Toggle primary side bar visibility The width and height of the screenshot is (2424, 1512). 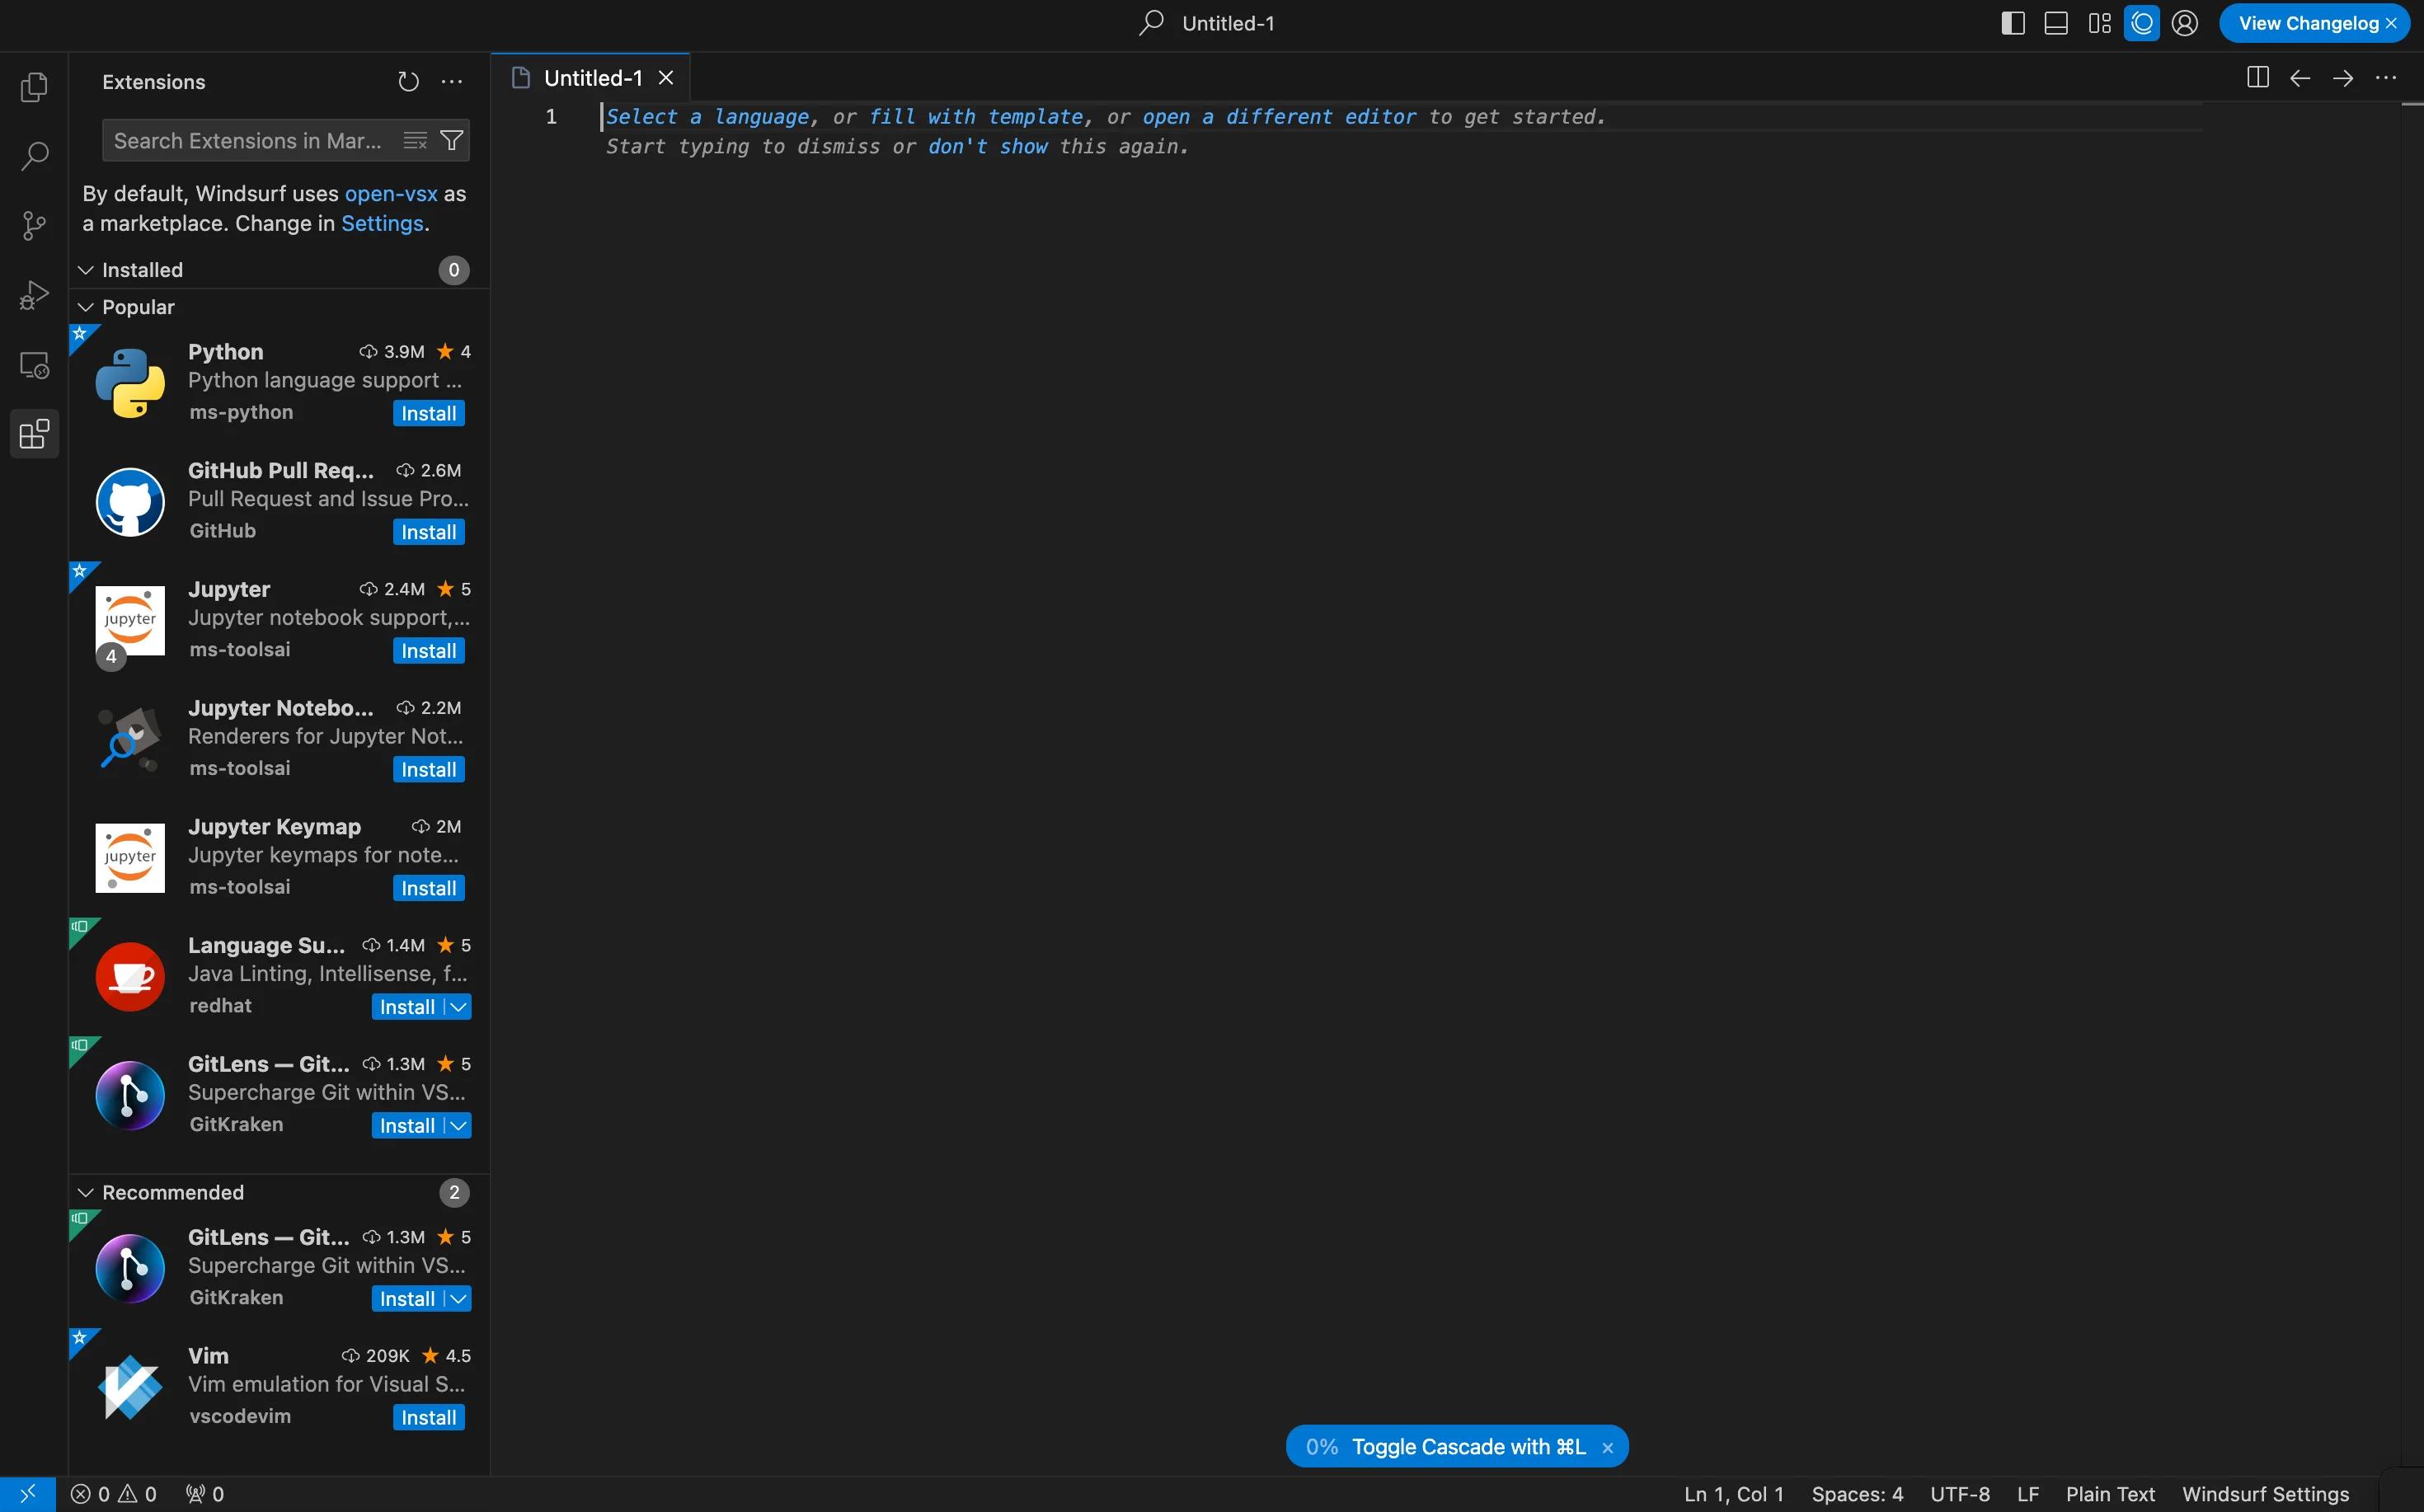coord(2013,23)
